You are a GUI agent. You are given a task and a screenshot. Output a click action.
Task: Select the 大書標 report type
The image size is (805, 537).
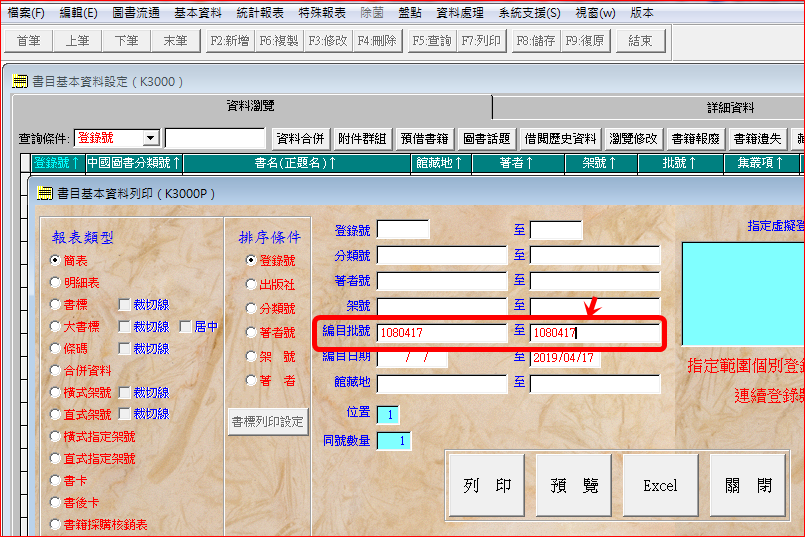(55, 327)
